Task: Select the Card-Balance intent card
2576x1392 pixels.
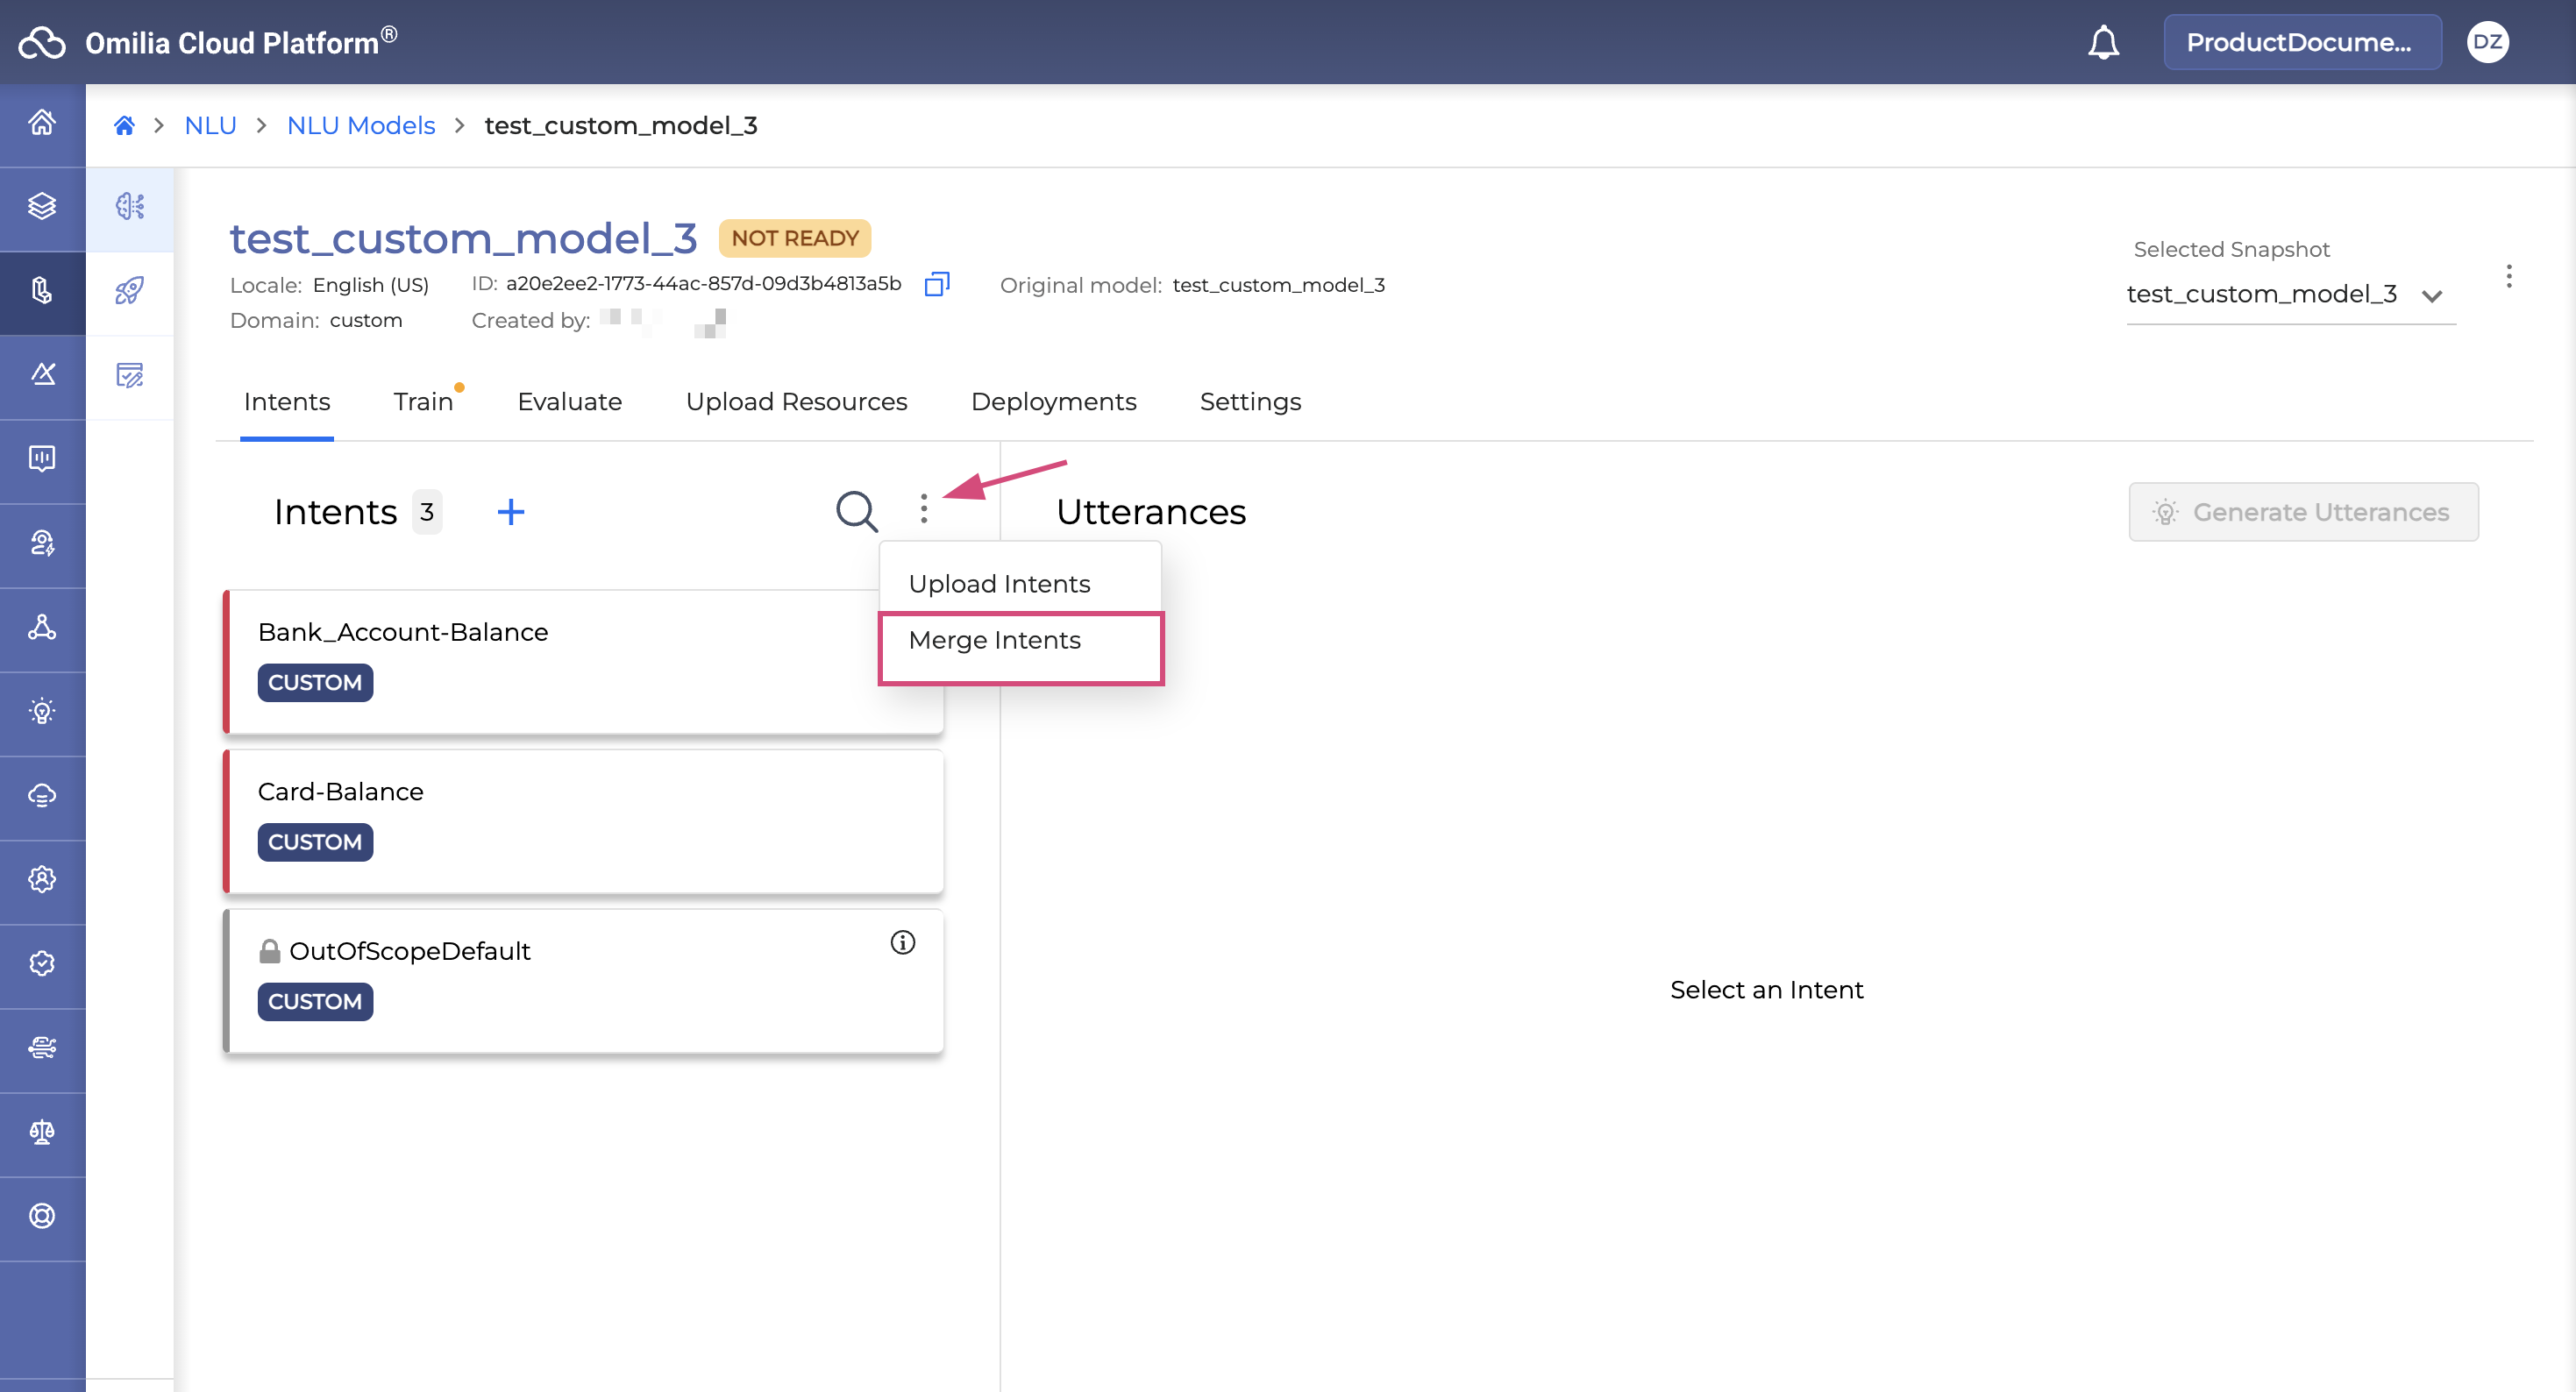Action: pos(584,820)
